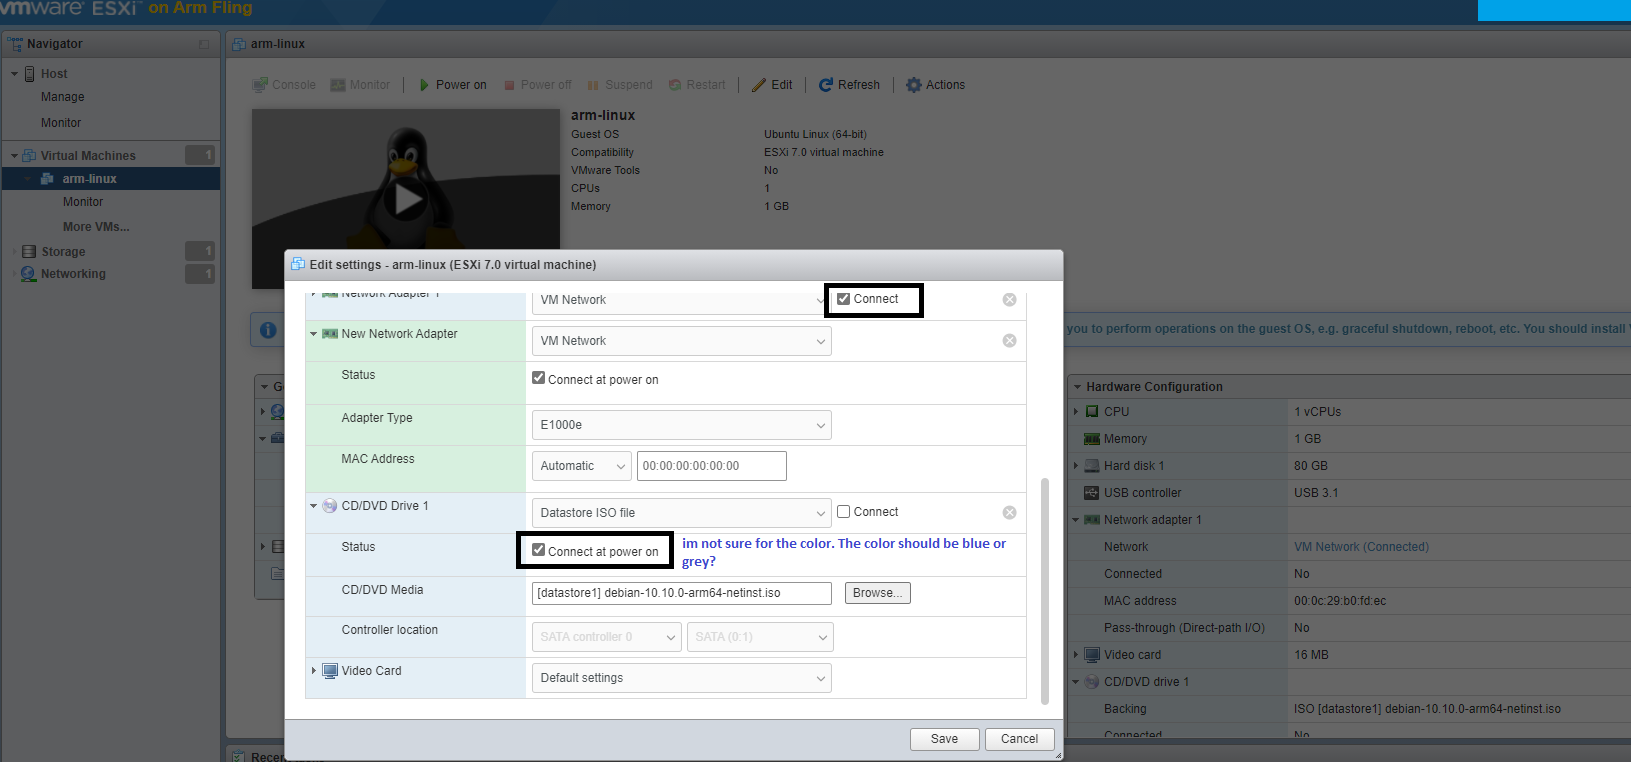Screen dimensions: 1631x762
Task: Open the Datastore ISO file dropdown
Action: point(681,513)
